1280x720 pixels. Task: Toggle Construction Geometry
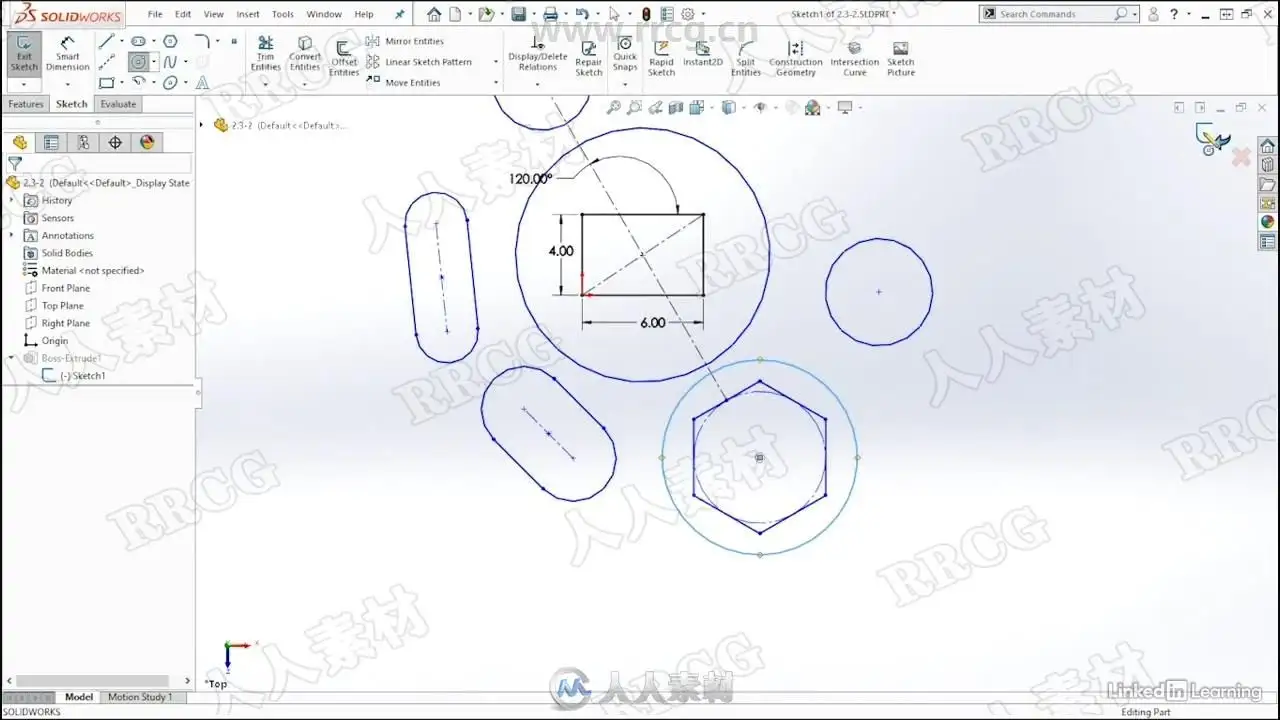(796, 59)
